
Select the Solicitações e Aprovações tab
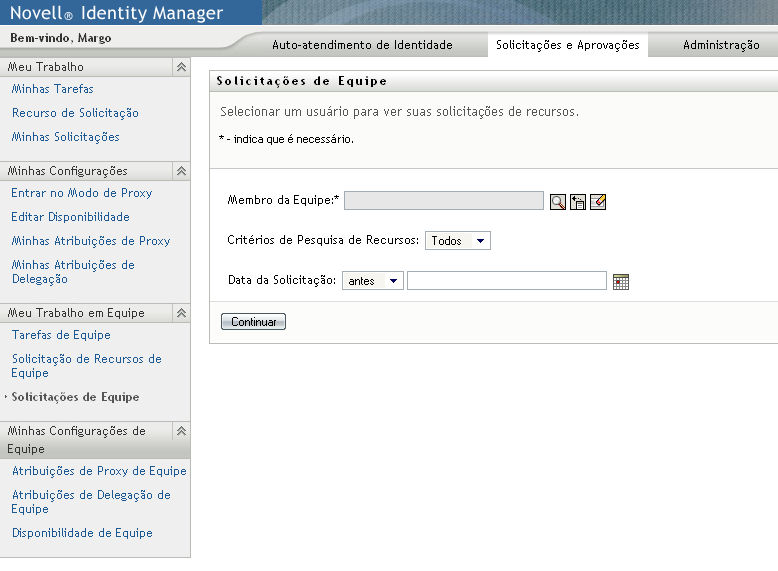(568, 45)
